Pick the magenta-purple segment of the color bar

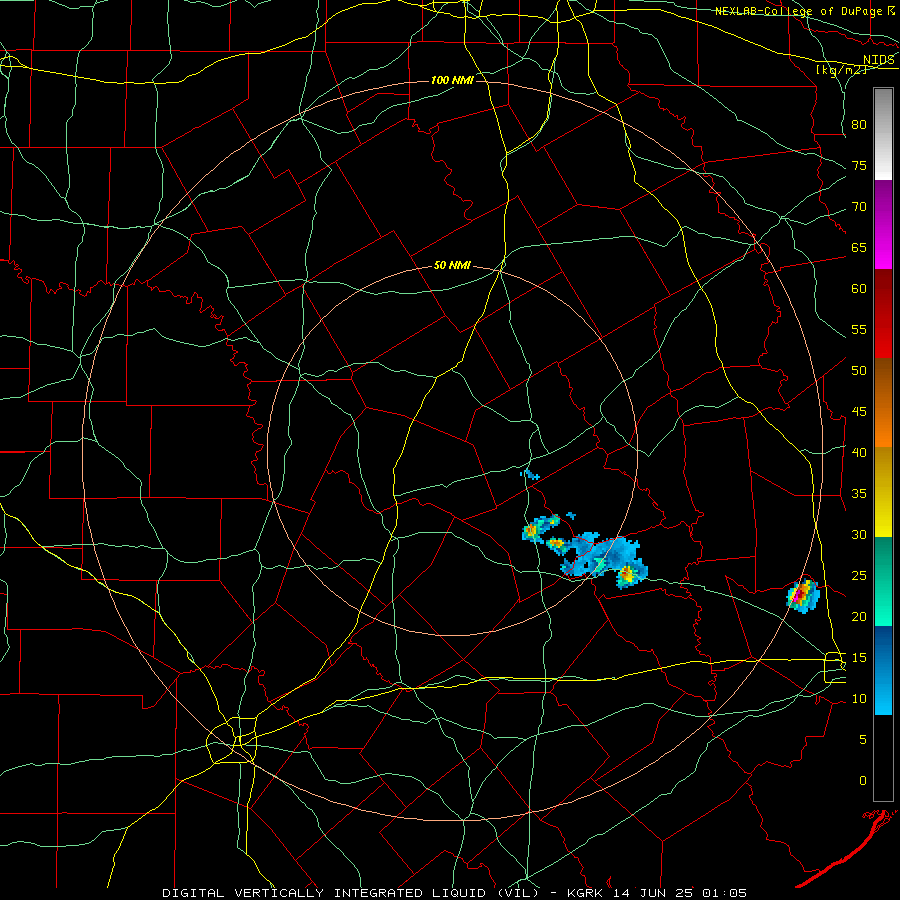pyautogui.click(x=883, y=224)
